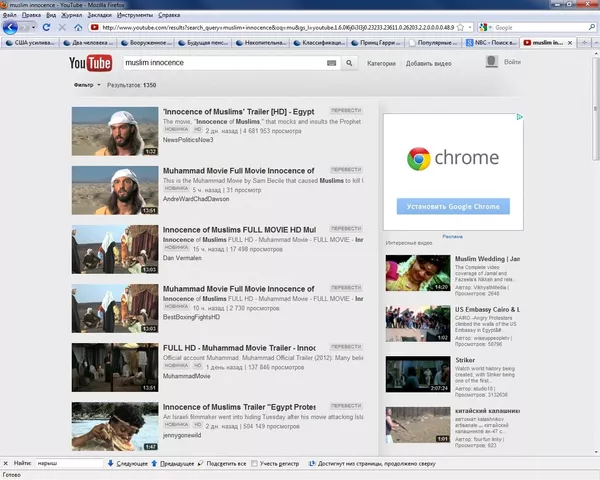Click the Добавить видео link
This screenshot has height=480, width=600.
(428, 64)
